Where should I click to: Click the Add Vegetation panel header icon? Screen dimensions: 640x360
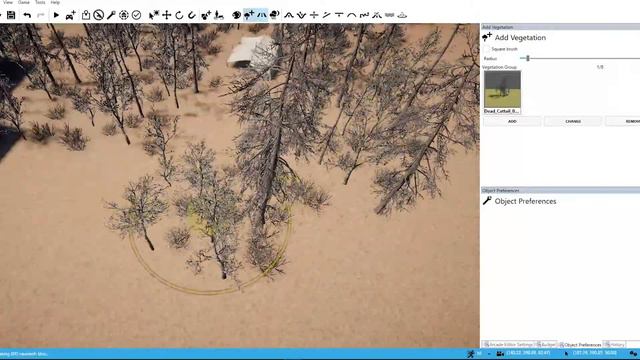click(487, 37)
